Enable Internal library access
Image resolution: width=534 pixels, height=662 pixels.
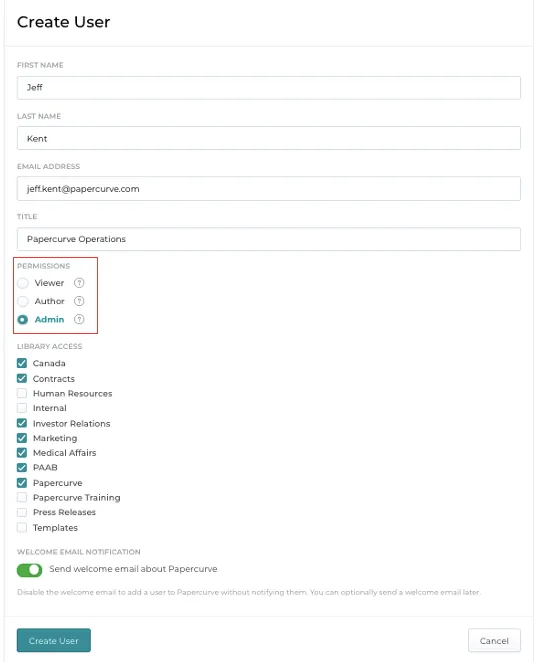[x=22, y=408]
